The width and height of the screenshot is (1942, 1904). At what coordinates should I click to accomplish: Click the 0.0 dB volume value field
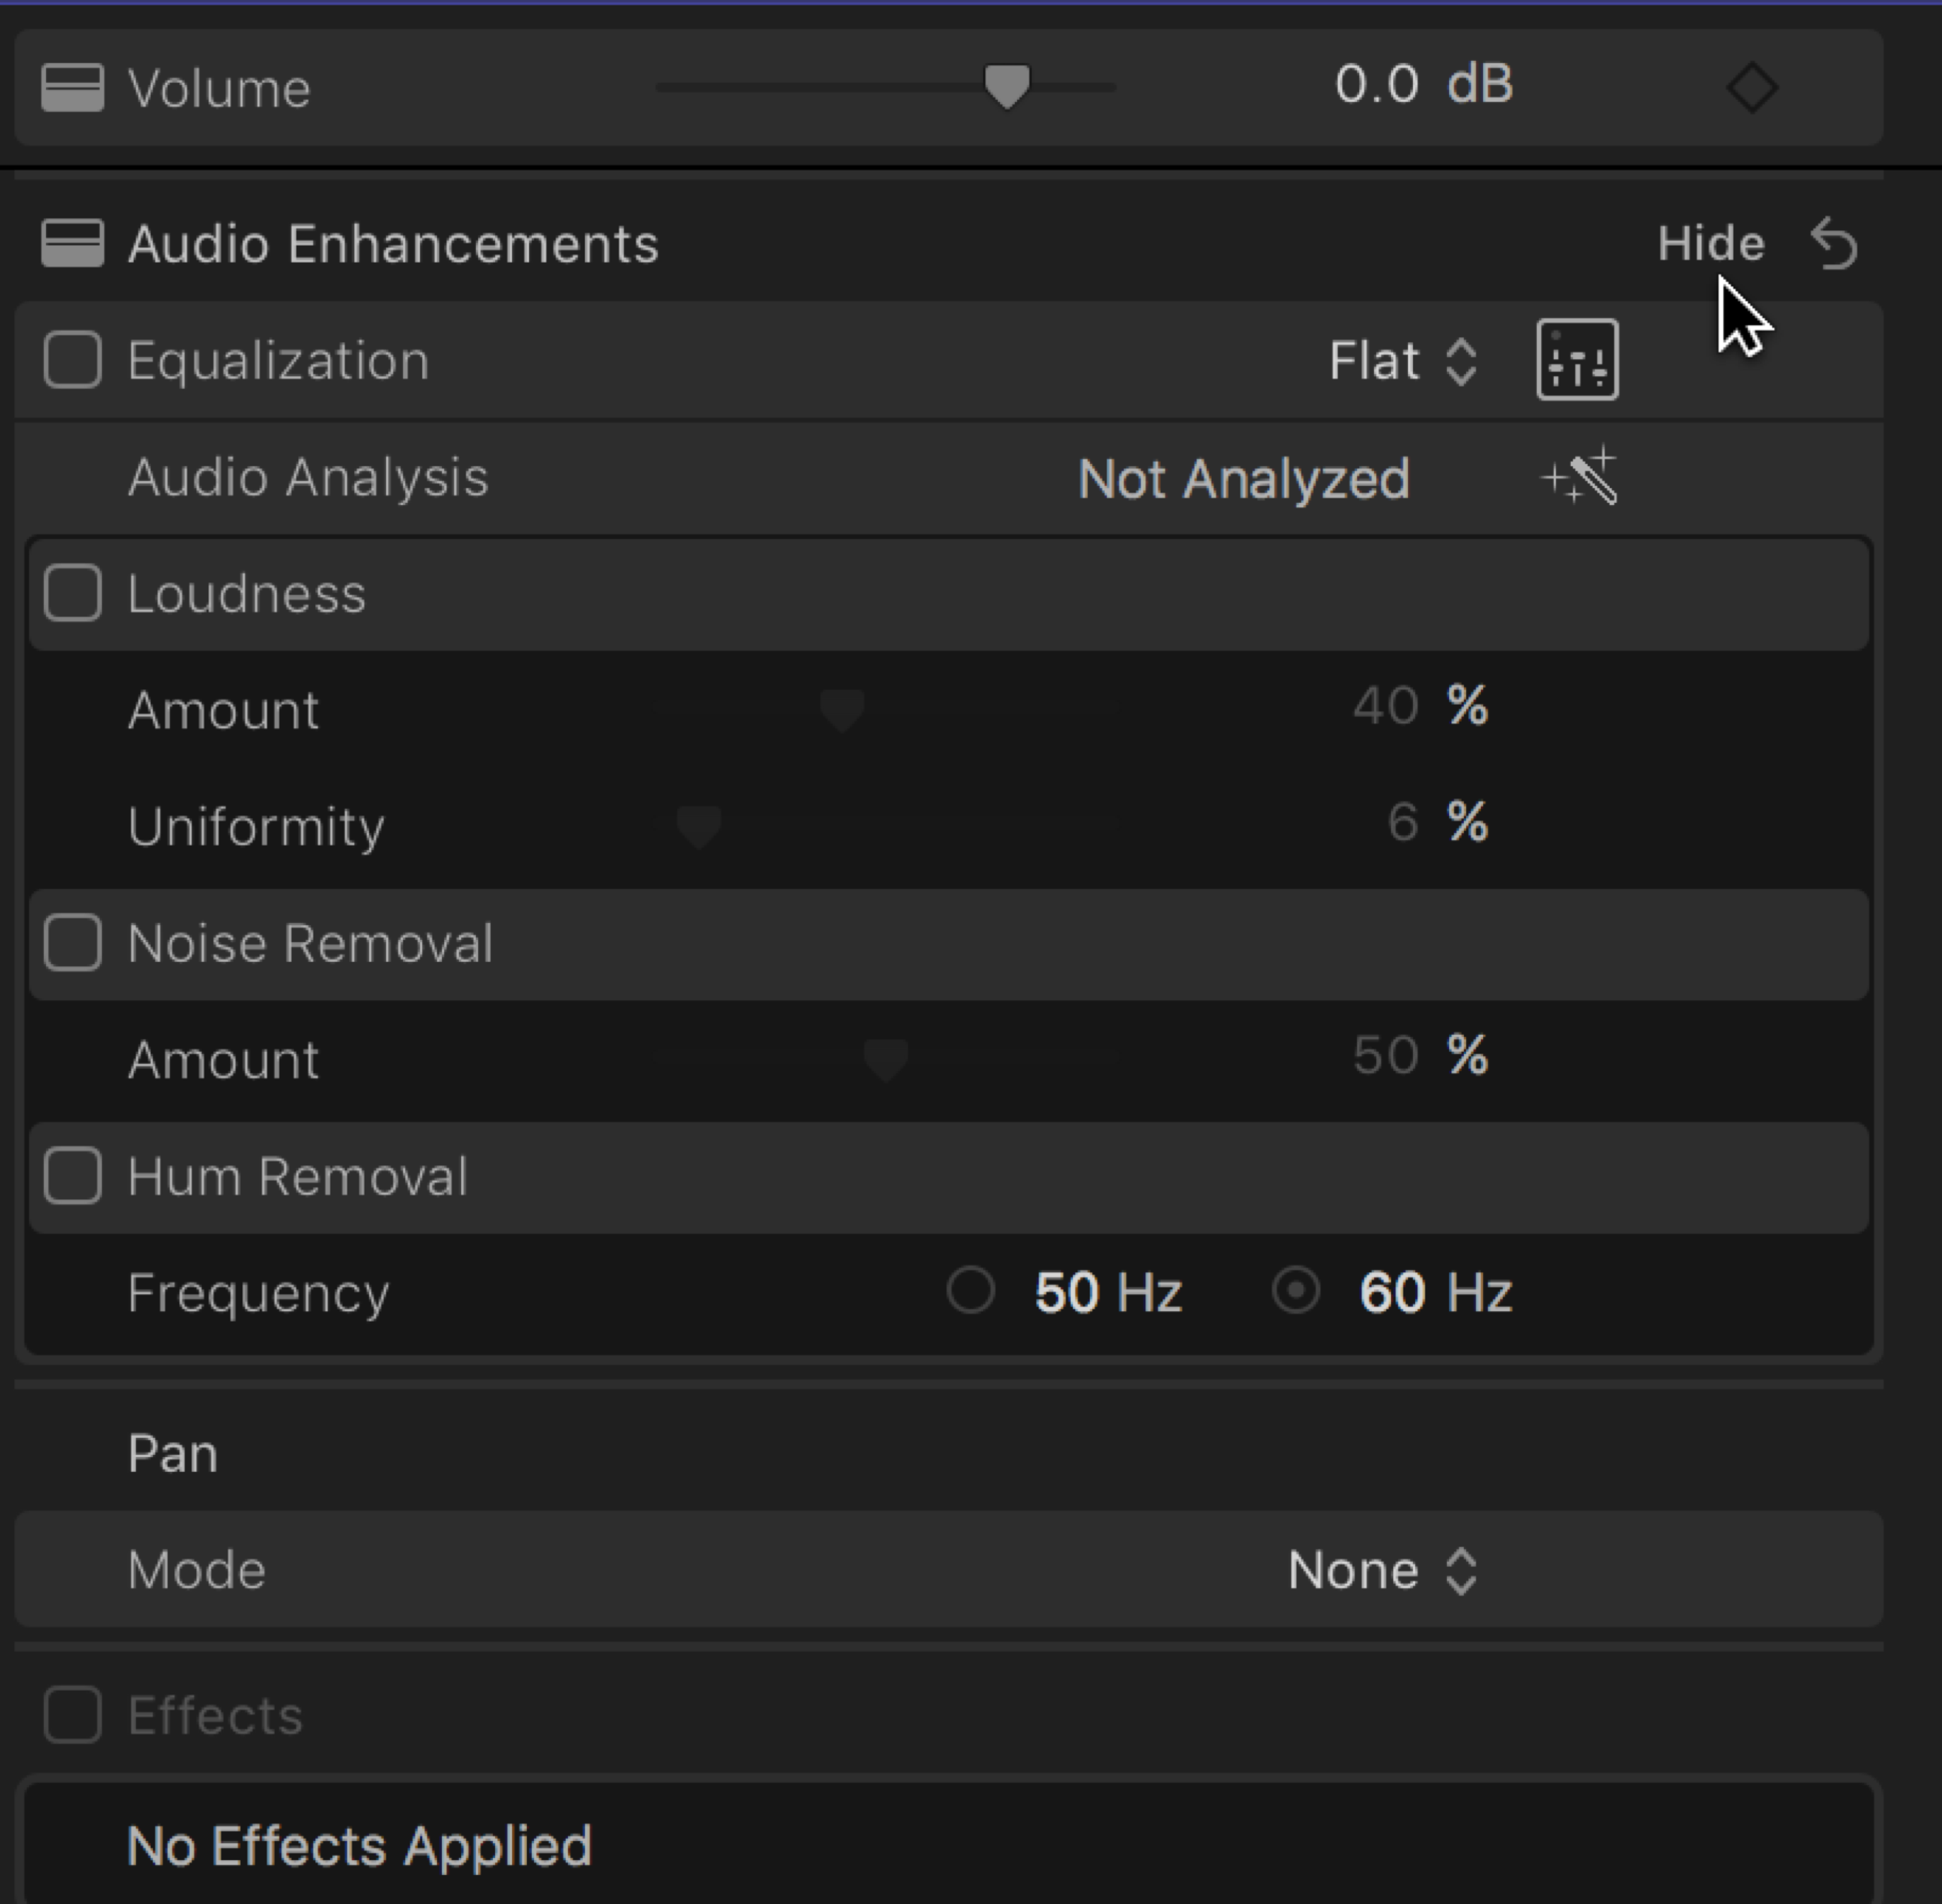point(1376,85)
